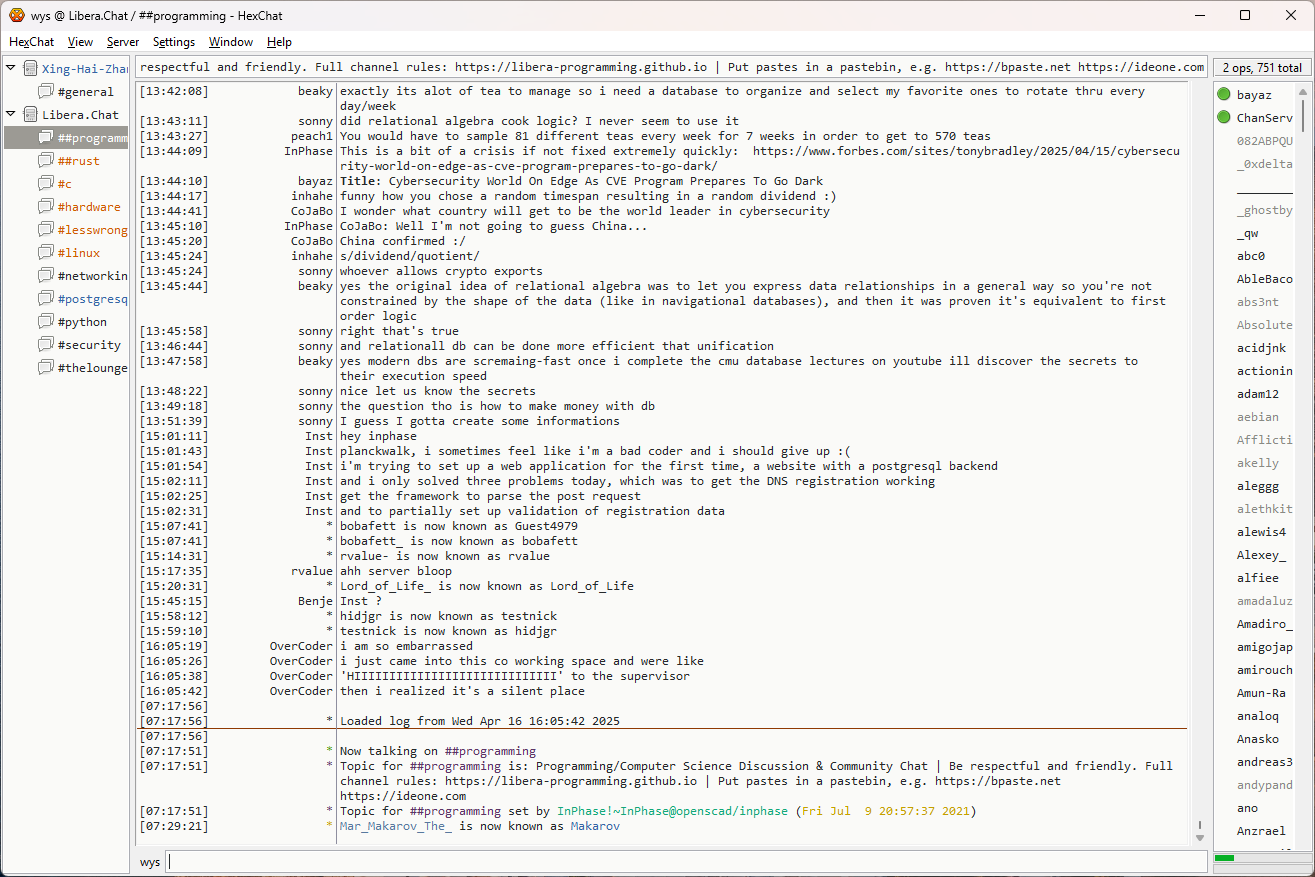Open the Settings menu
Image resolution: width=1315 pixels, height=877 pixels.
tap(174, 42)
